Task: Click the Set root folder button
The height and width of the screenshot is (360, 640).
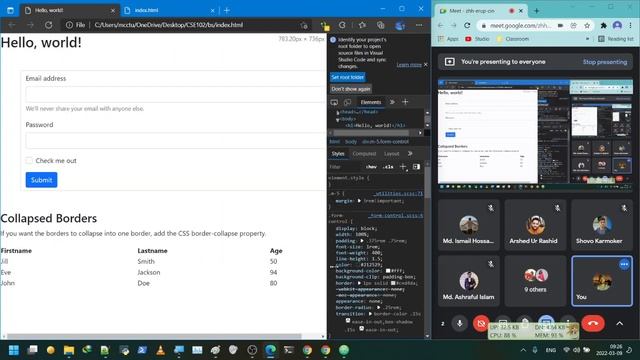Action: click(347, 77)
